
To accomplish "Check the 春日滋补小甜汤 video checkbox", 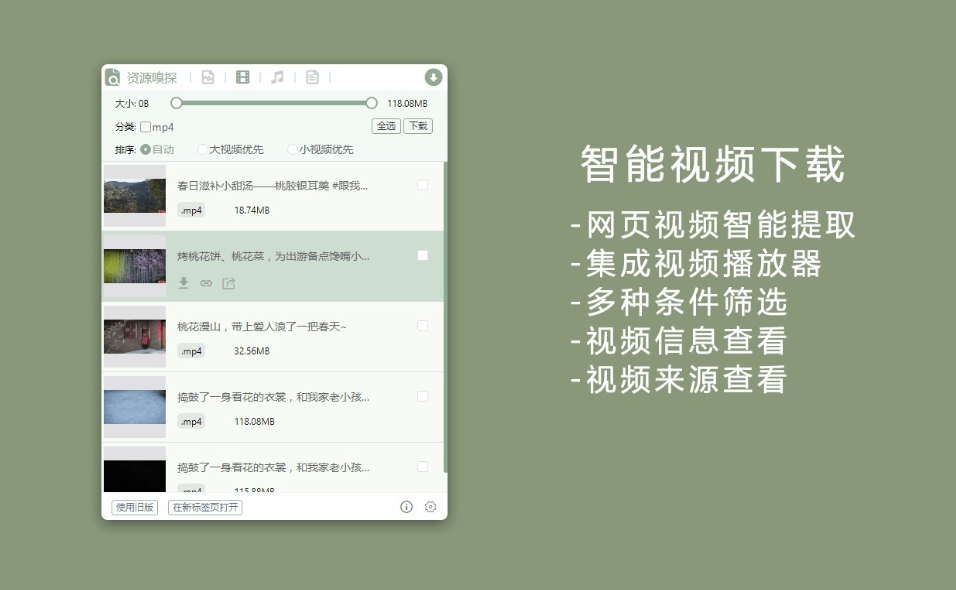I will (x=422, y=184).
